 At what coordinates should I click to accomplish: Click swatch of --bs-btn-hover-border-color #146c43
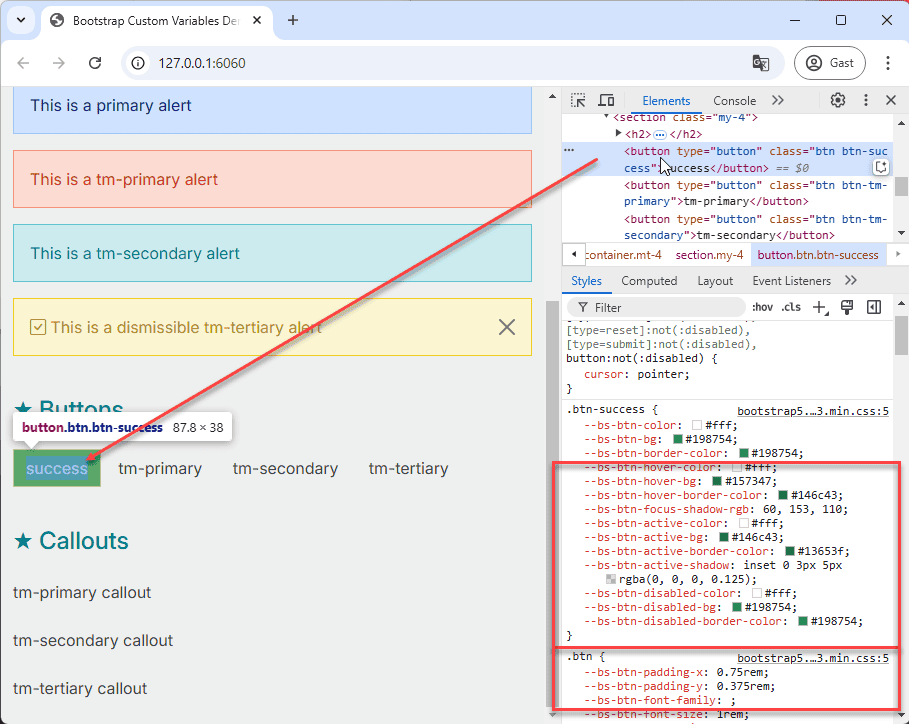[783, 495]
